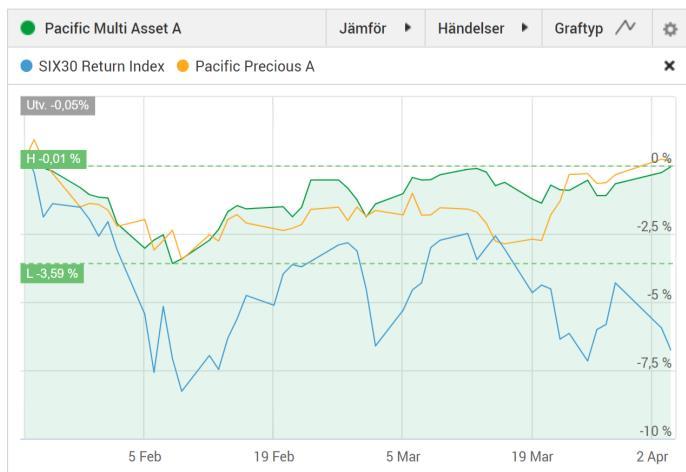This screenshot has width=686, height=472.
Task: Select Pacific Precious A legend label
Action: coord(255,66)
